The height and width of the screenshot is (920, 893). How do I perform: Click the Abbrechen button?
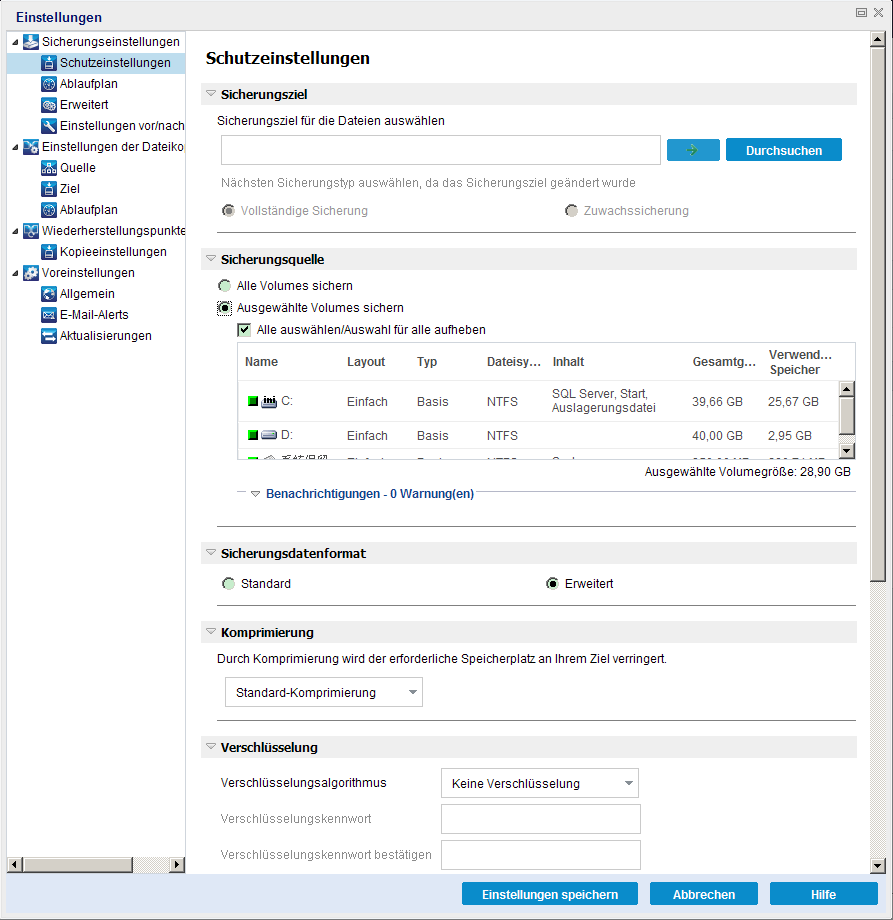pyautogui.click(x=703, y=894)
